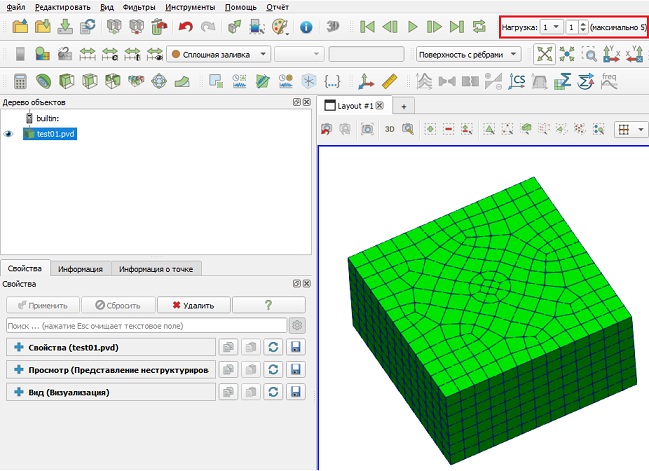Open the color palette editor icon

pyautogui.click(x=280, y=27)
